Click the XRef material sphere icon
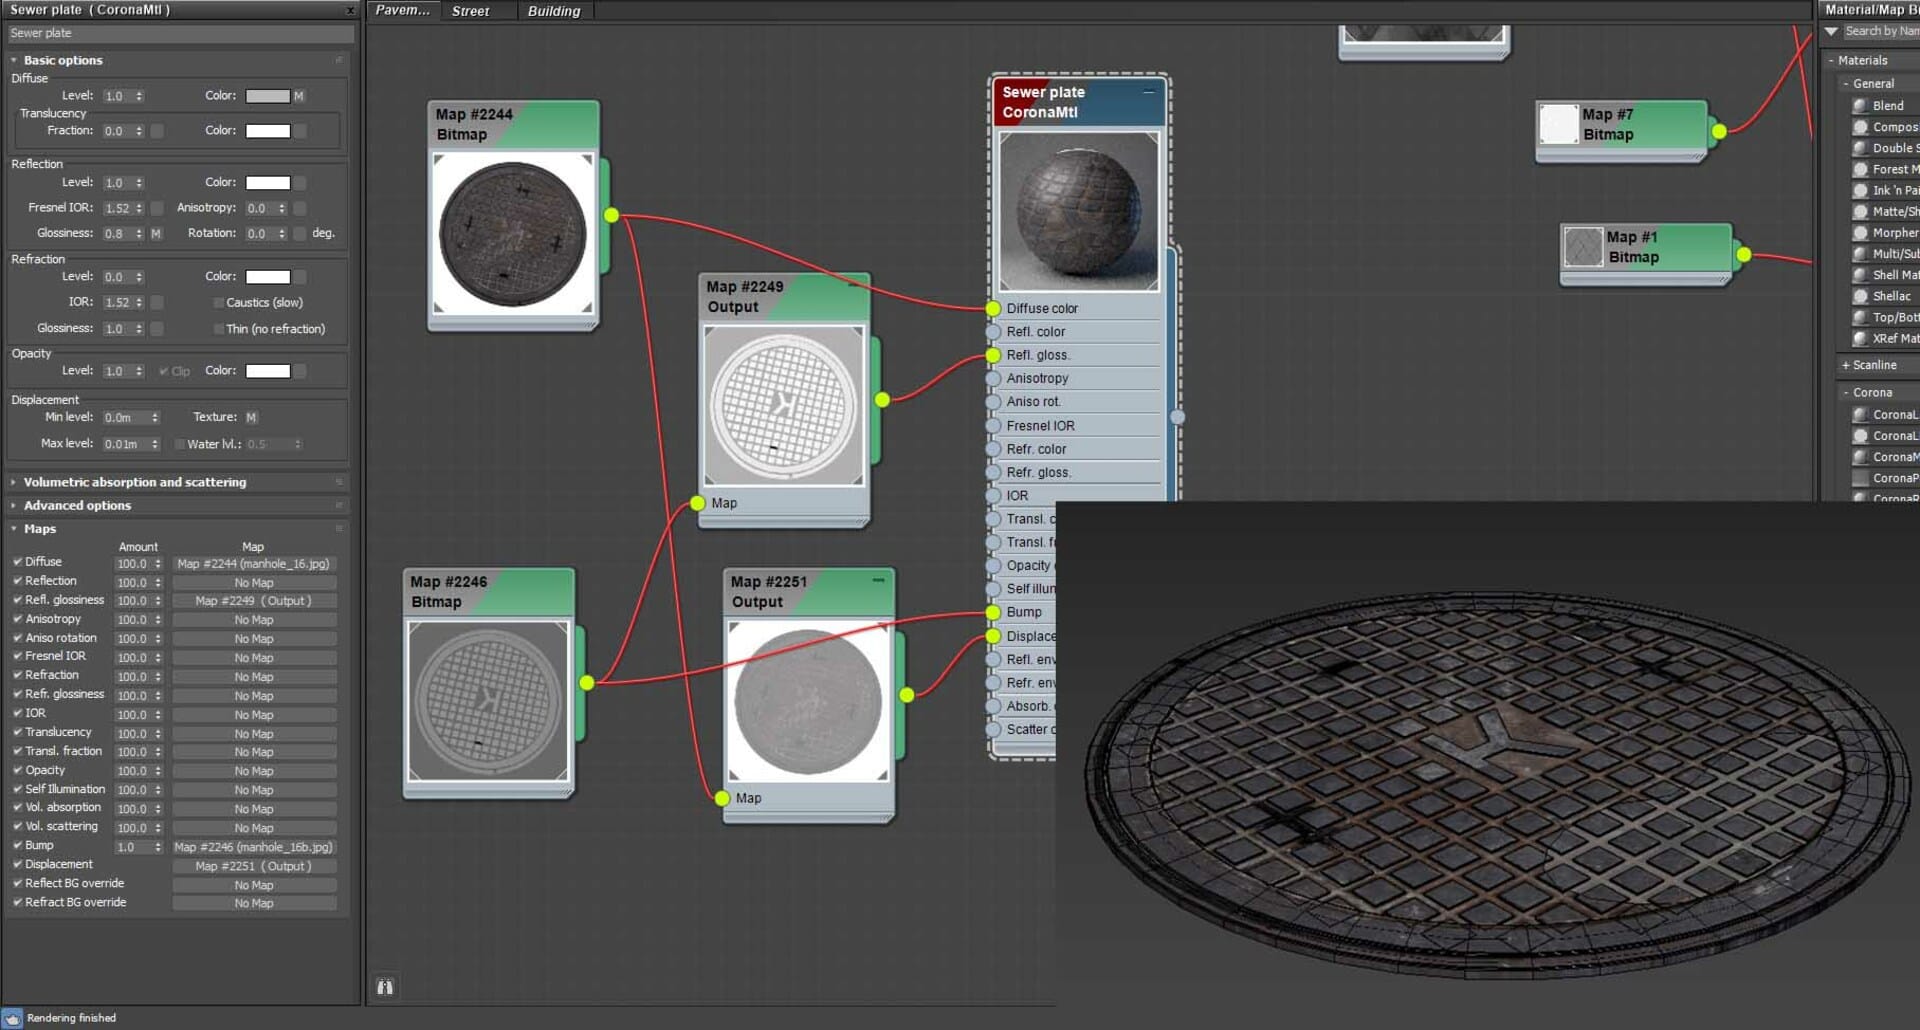 (x=1860, y=338)
